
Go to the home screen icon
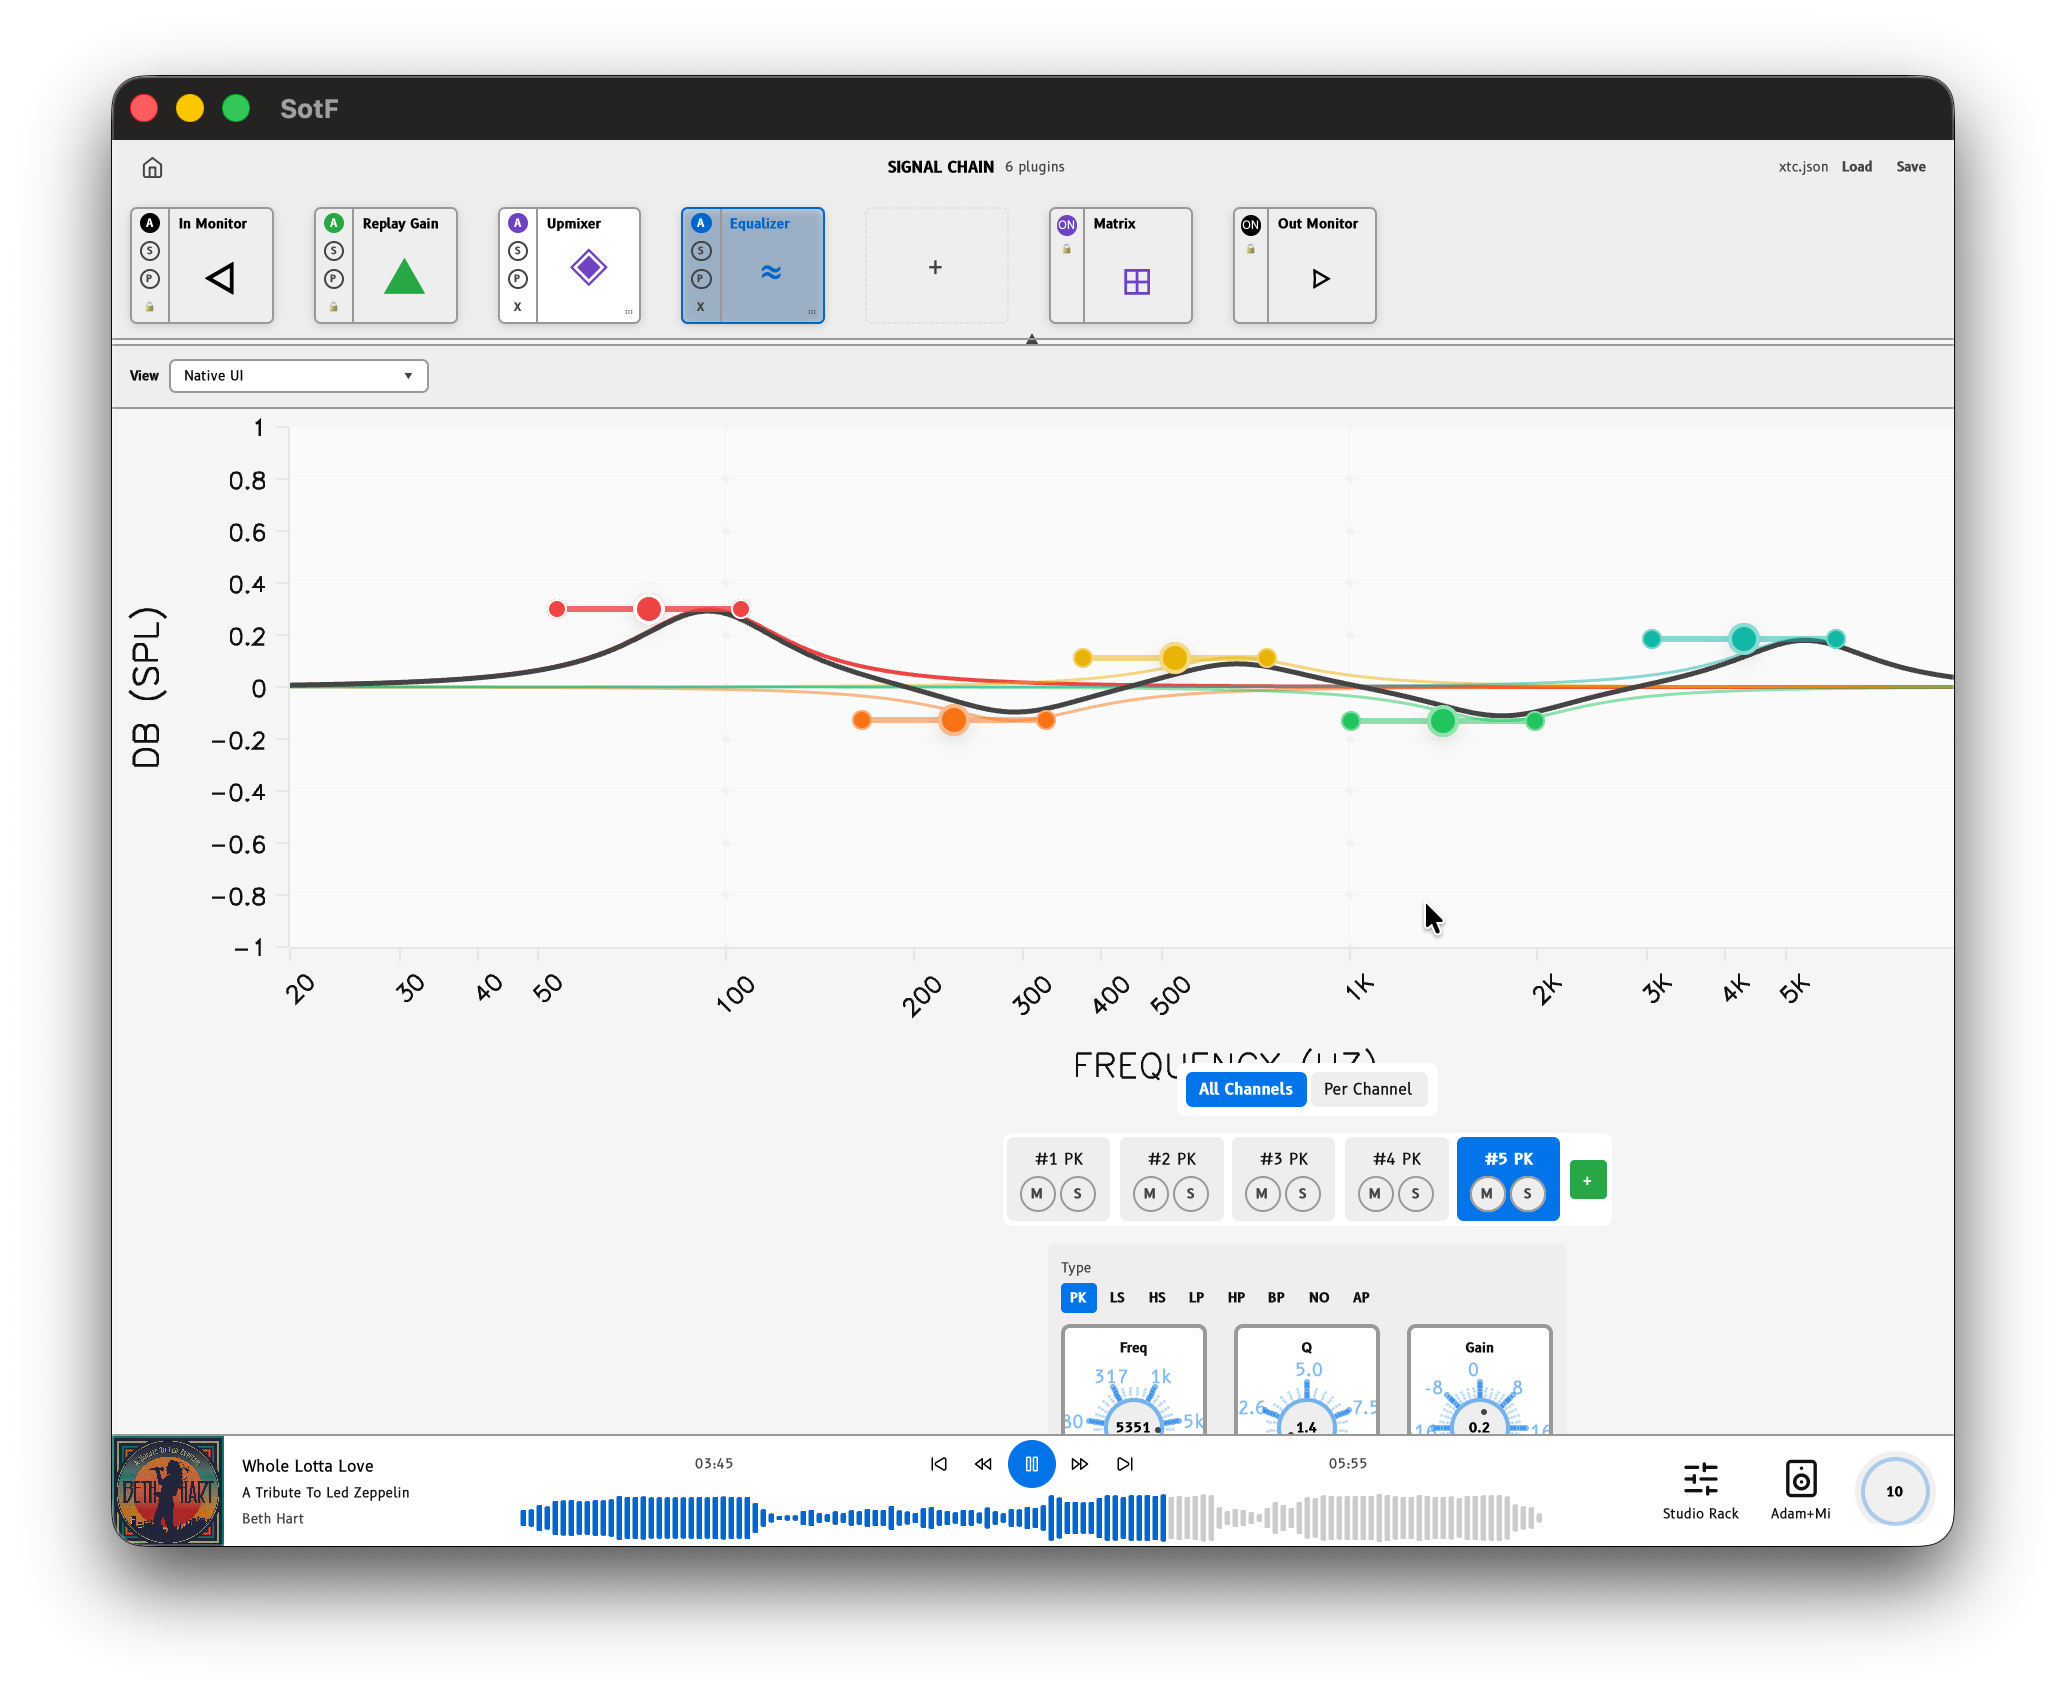152,167
